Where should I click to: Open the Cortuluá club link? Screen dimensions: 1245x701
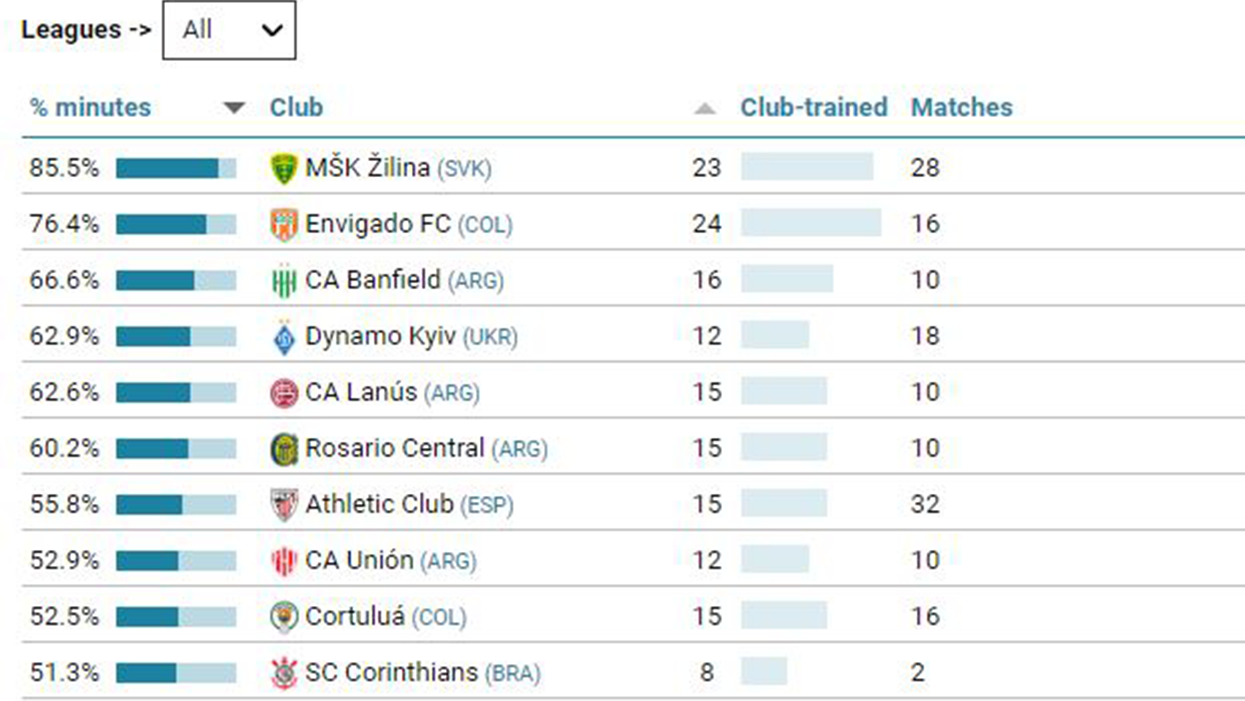point(355,617)
